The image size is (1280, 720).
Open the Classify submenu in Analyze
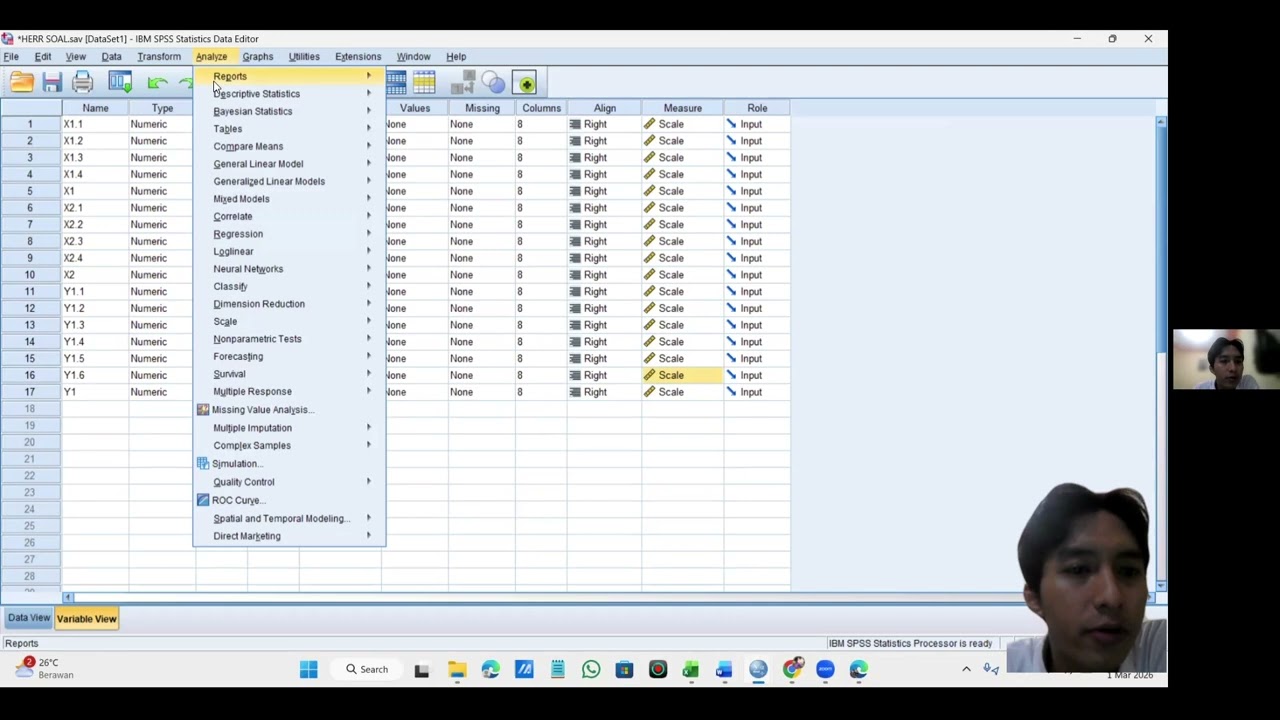pyautogui.click(x=289, y=286)
